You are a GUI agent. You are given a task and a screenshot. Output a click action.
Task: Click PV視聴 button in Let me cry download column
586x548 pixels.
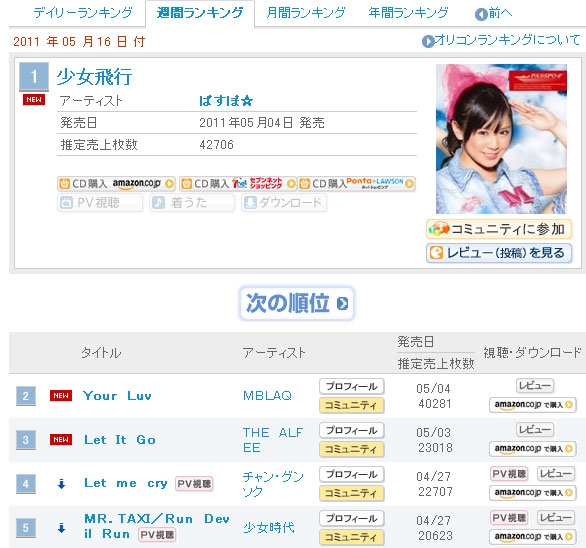509,474
